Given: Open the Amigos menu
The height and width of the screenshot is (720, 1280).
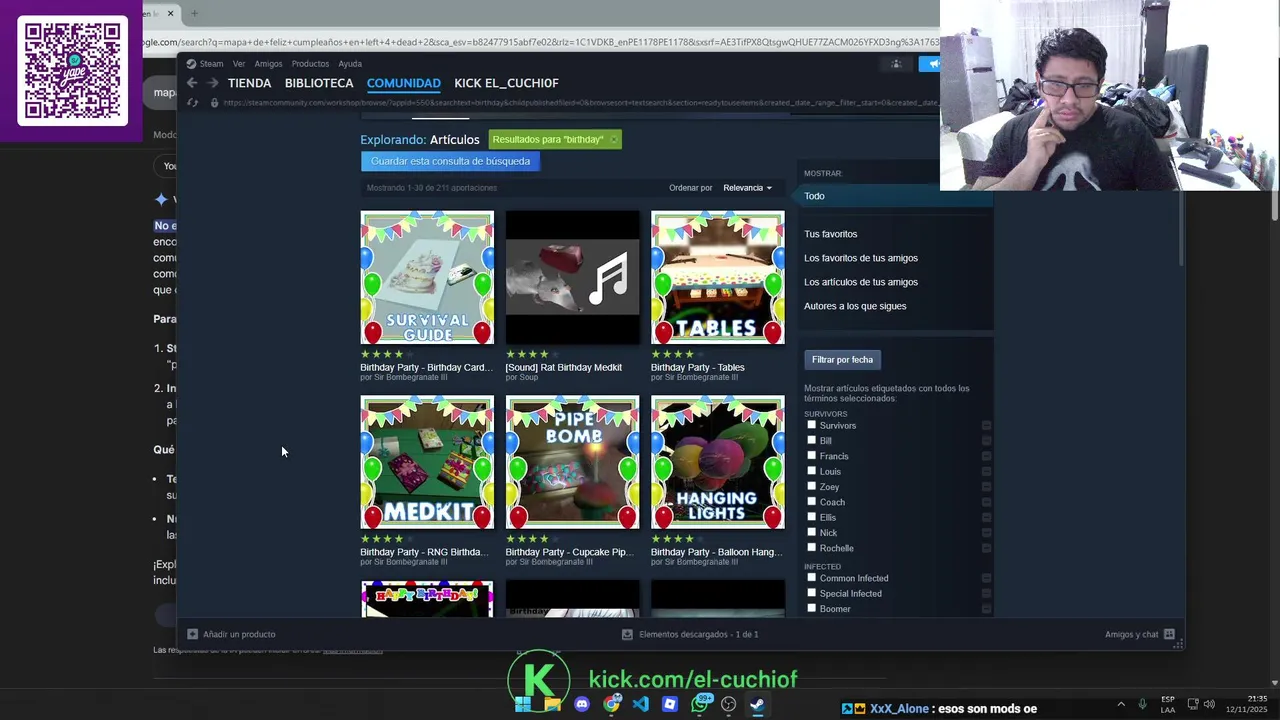Looking at the screenshot, I should (268, 64).
